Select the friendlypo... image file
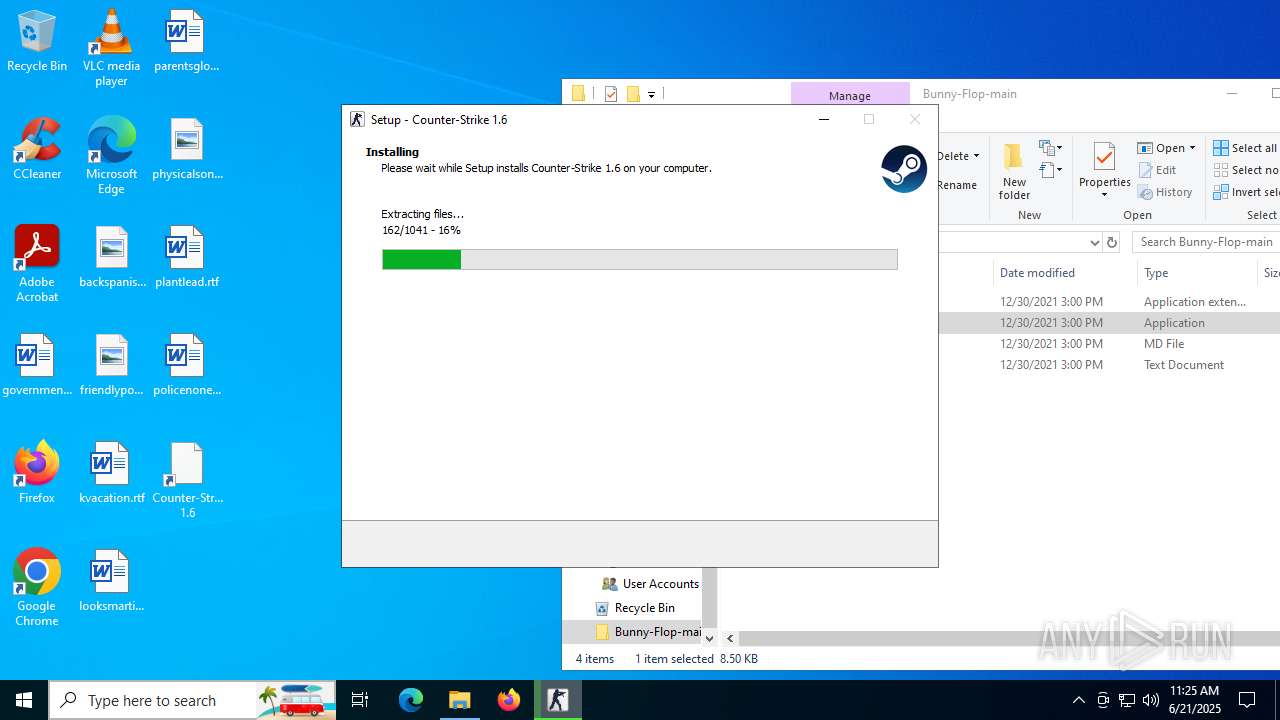This screenshot has height=720, width=1280. coord(112,366)
